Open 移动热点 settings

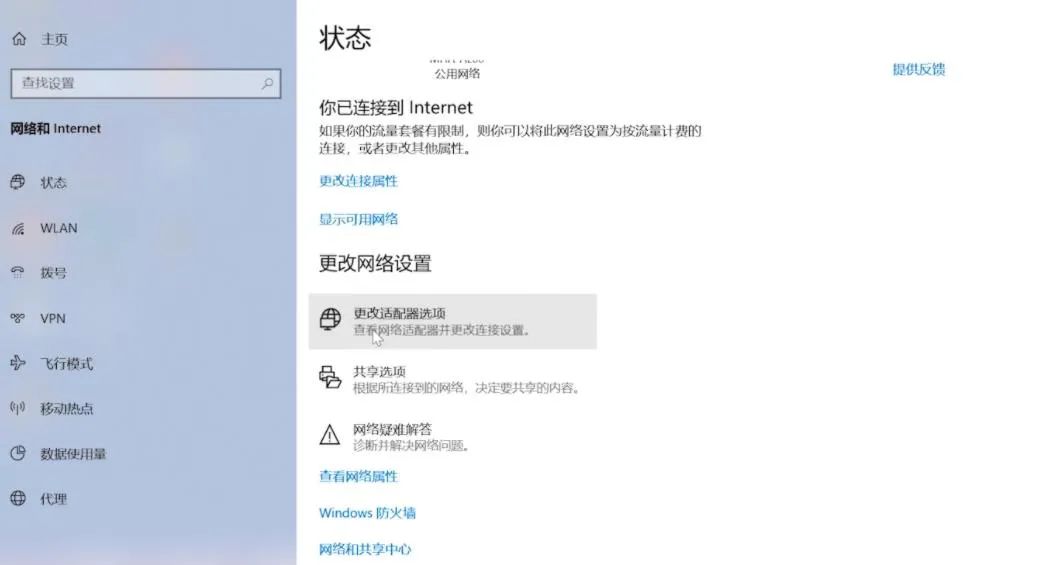(x=66, y=409)
